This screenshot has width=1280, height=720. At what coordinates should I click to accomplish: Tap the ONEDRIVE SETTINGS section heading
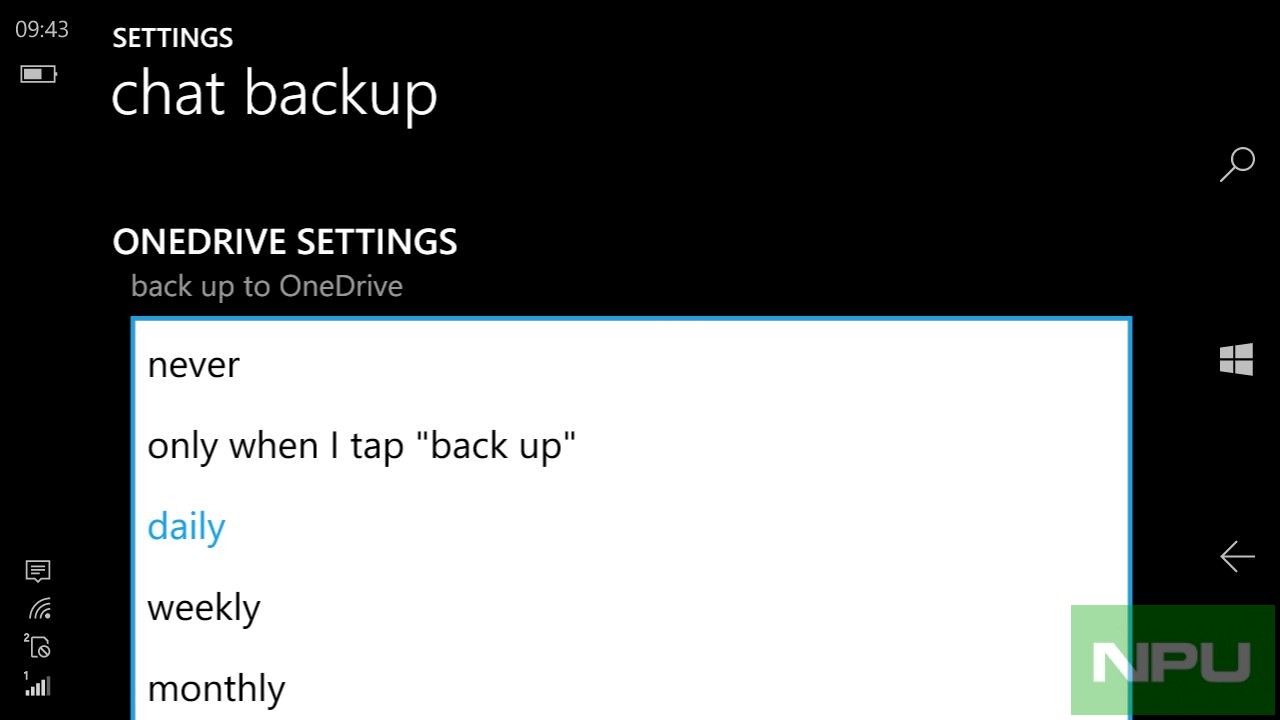[285, 242]
